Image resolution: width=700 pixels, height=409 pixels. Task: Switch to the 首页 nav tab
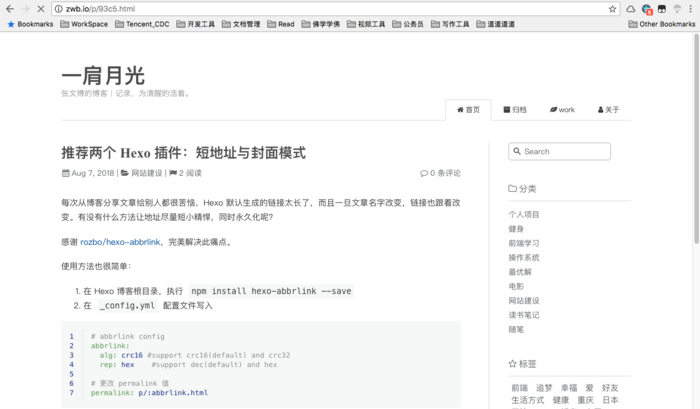tap(468, 110)
